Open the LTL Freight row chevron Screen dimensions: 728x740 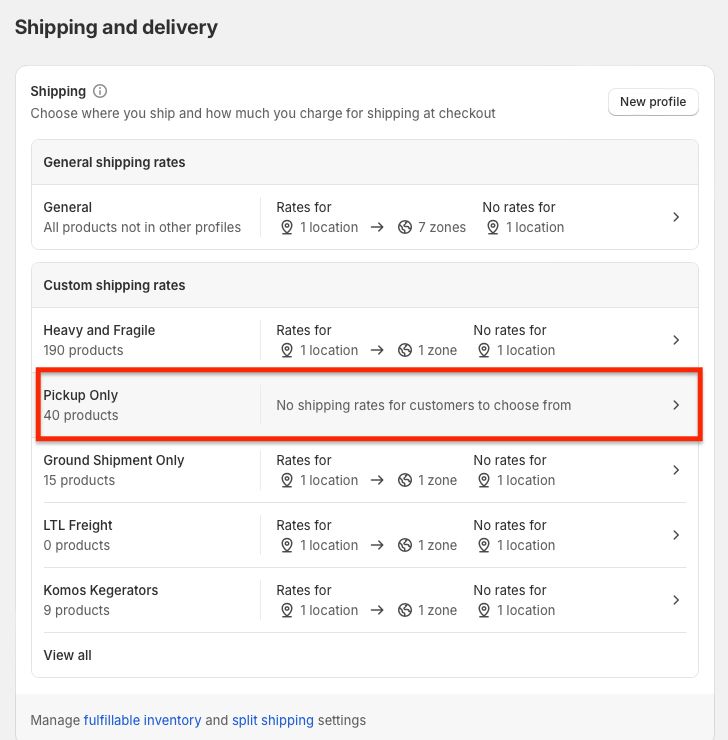tap(676, 535)
